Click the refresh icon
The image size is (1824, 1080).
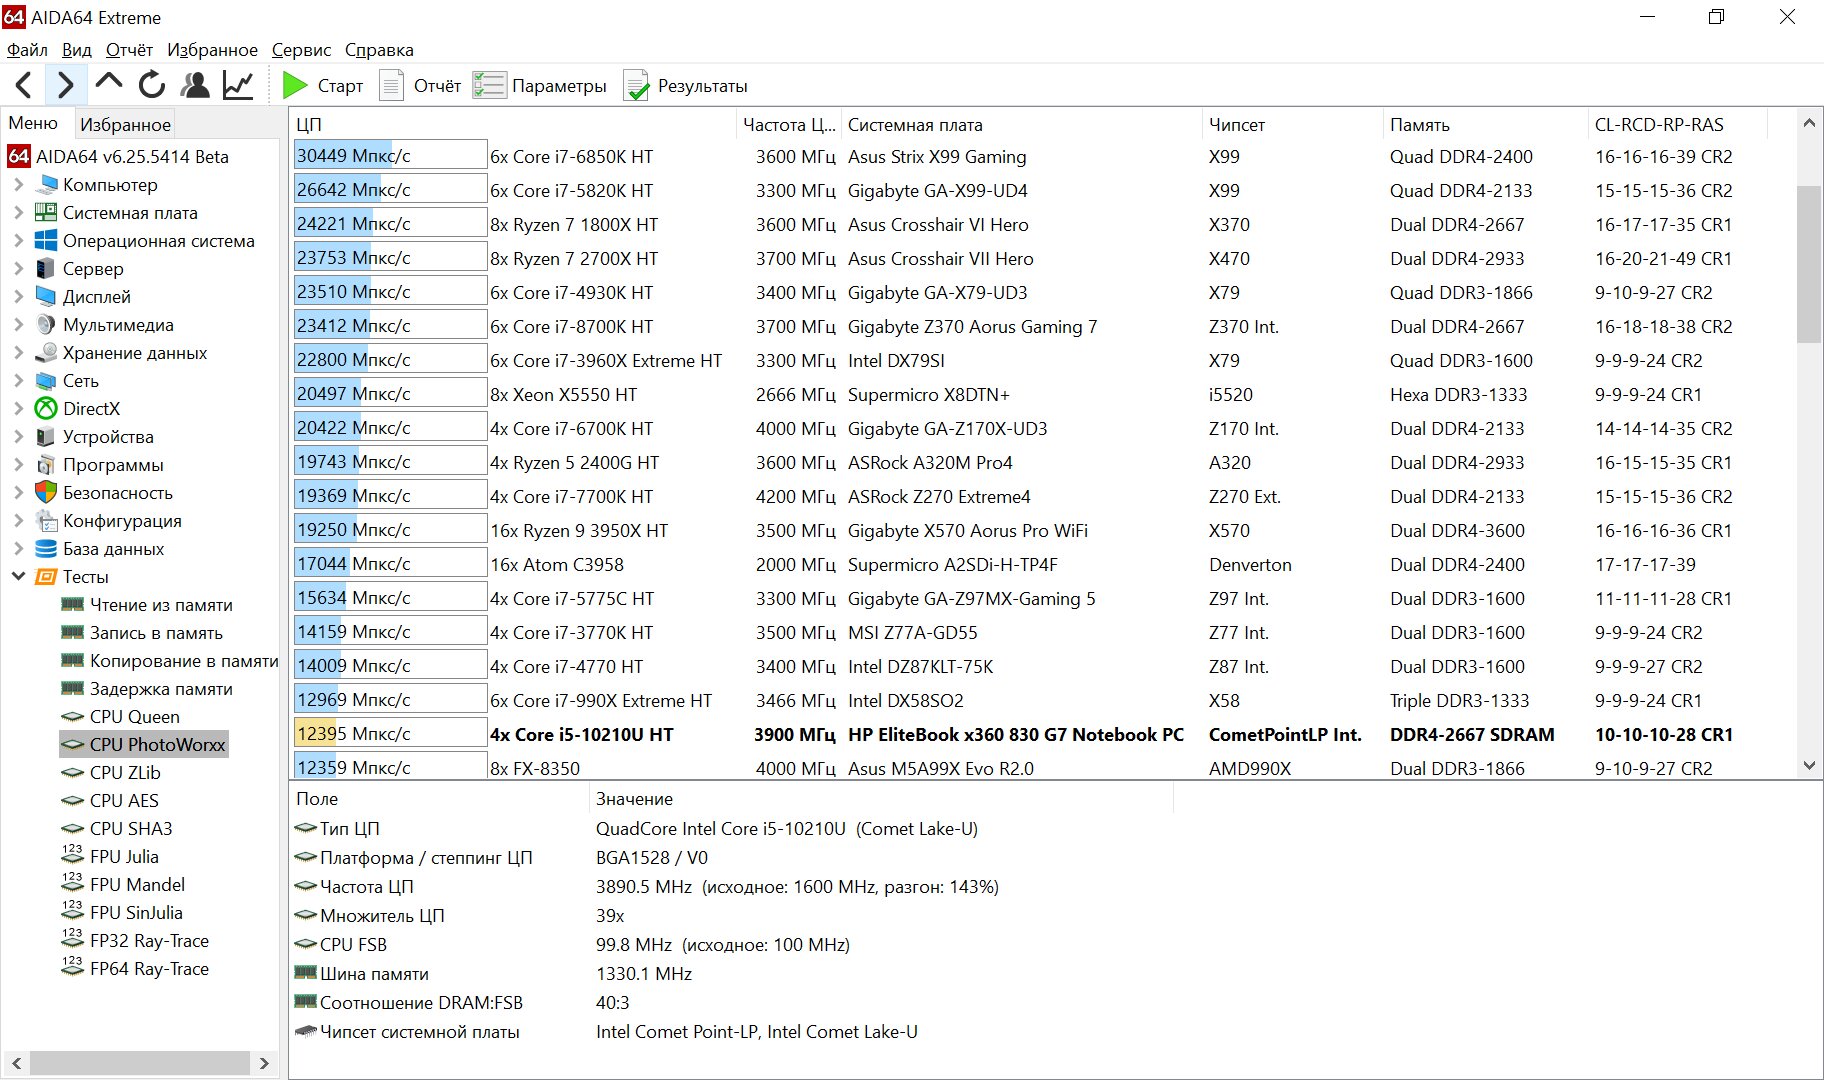pyautogui.click(x=152, y=85)
